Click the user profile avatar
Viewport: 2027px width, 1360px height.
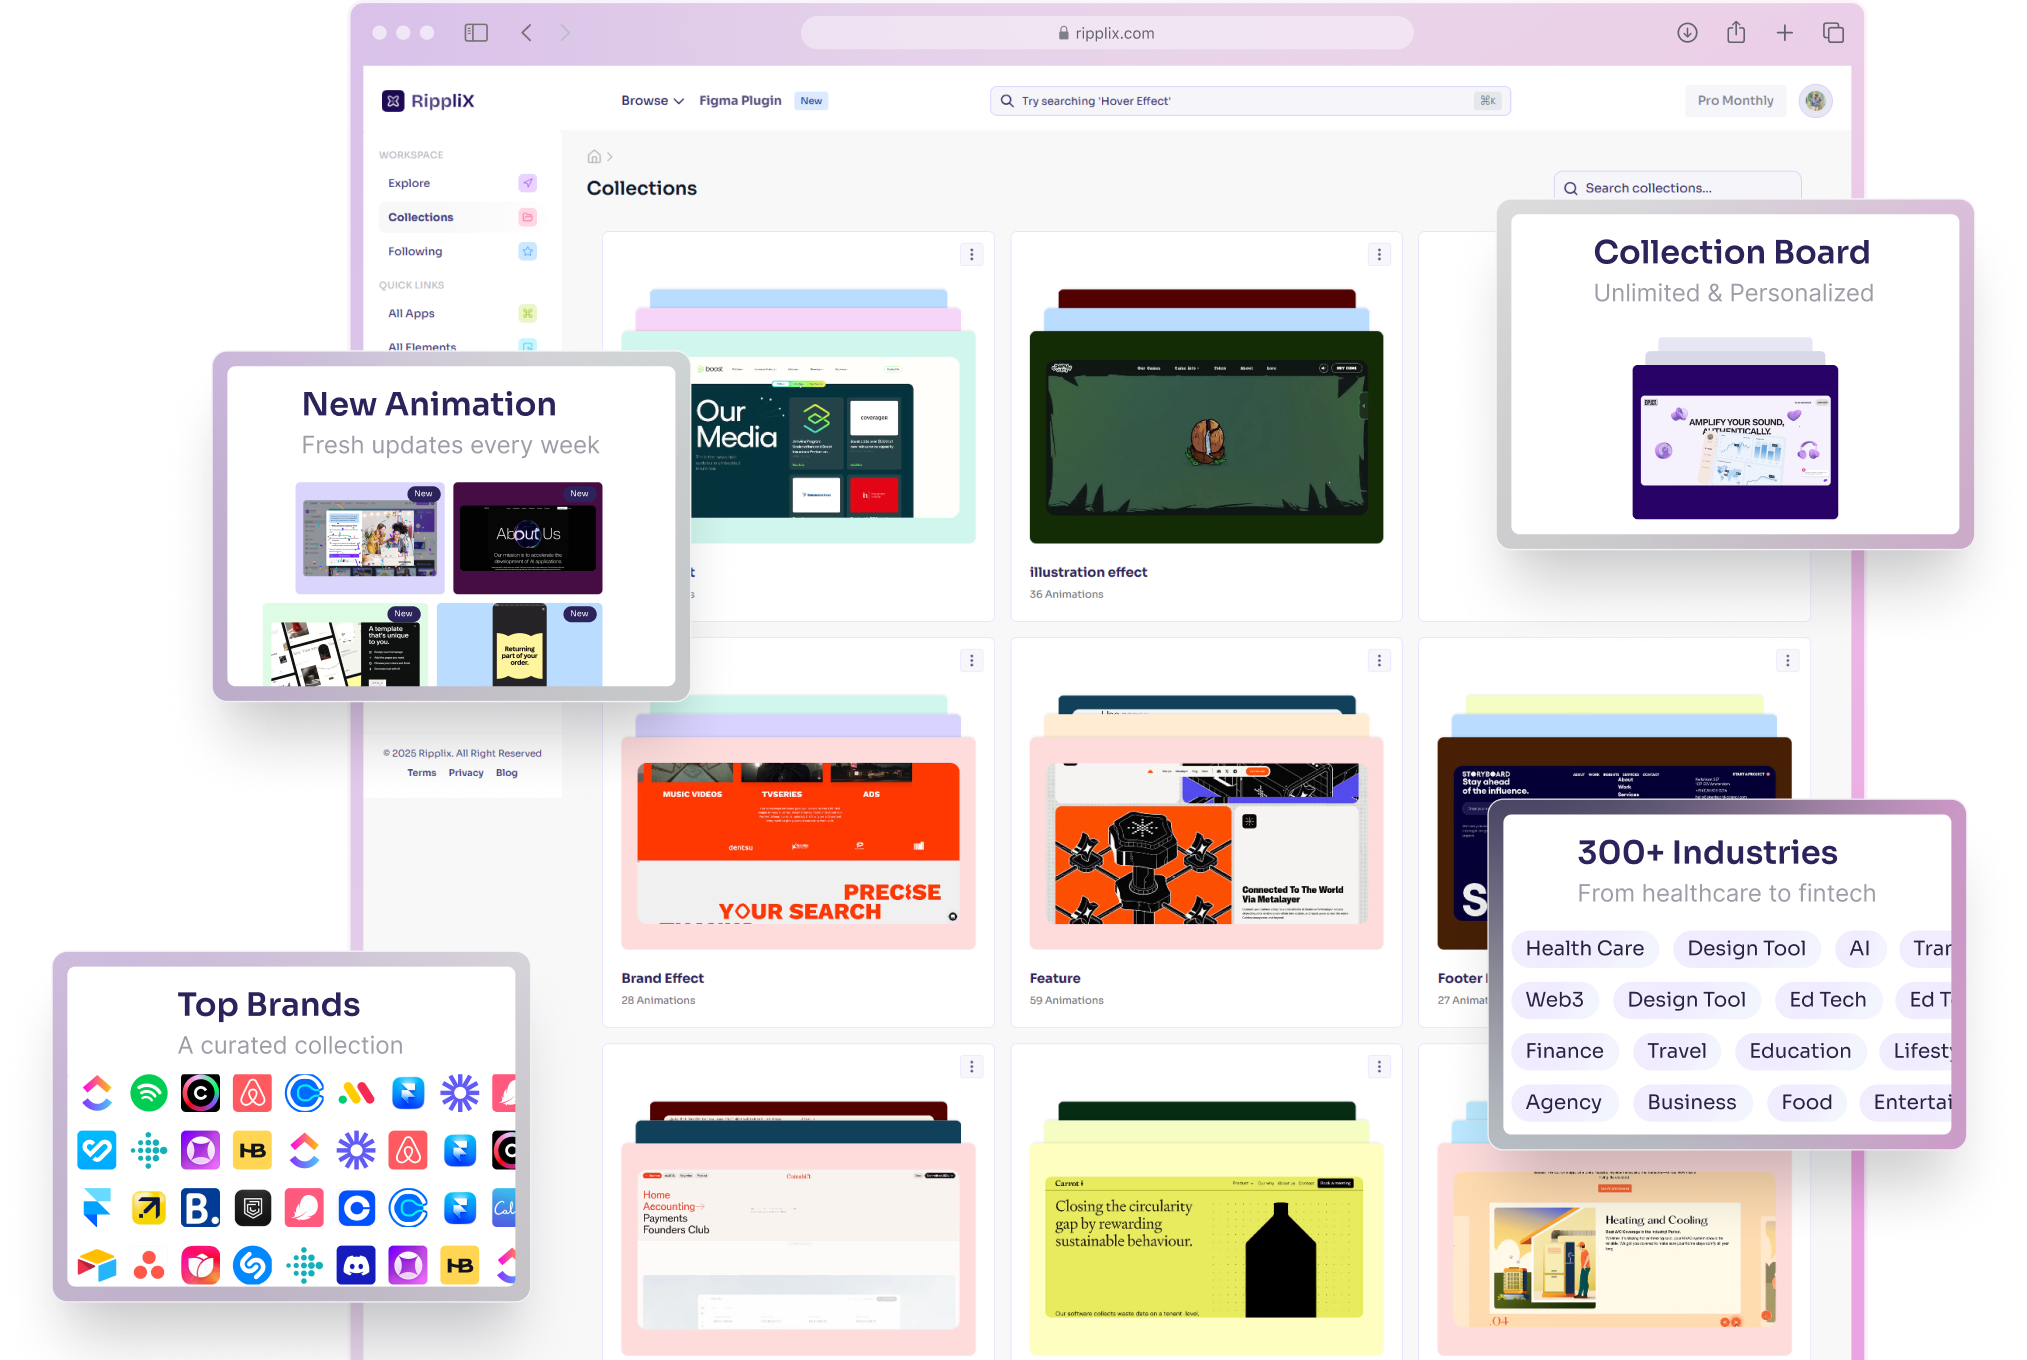[x=1815, y=101]
